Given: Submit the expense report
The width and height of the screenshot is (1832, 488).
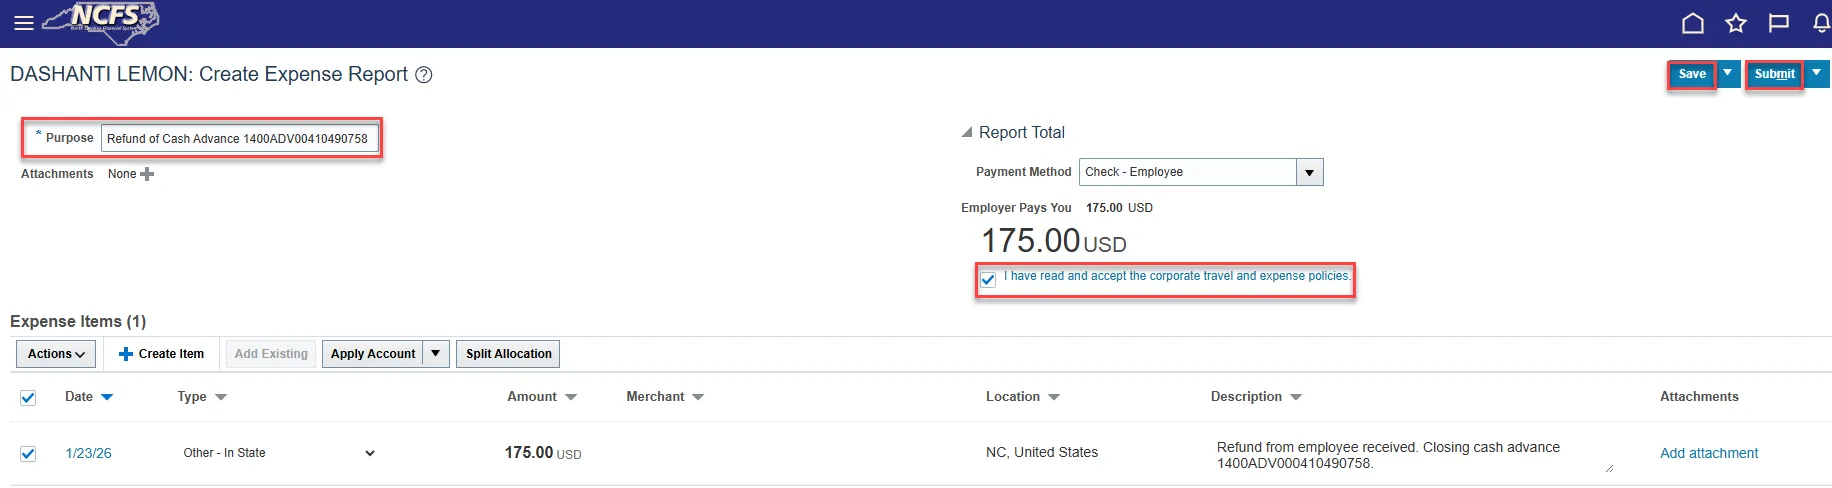Looking at the screenshot, I should pos(1774,74).
